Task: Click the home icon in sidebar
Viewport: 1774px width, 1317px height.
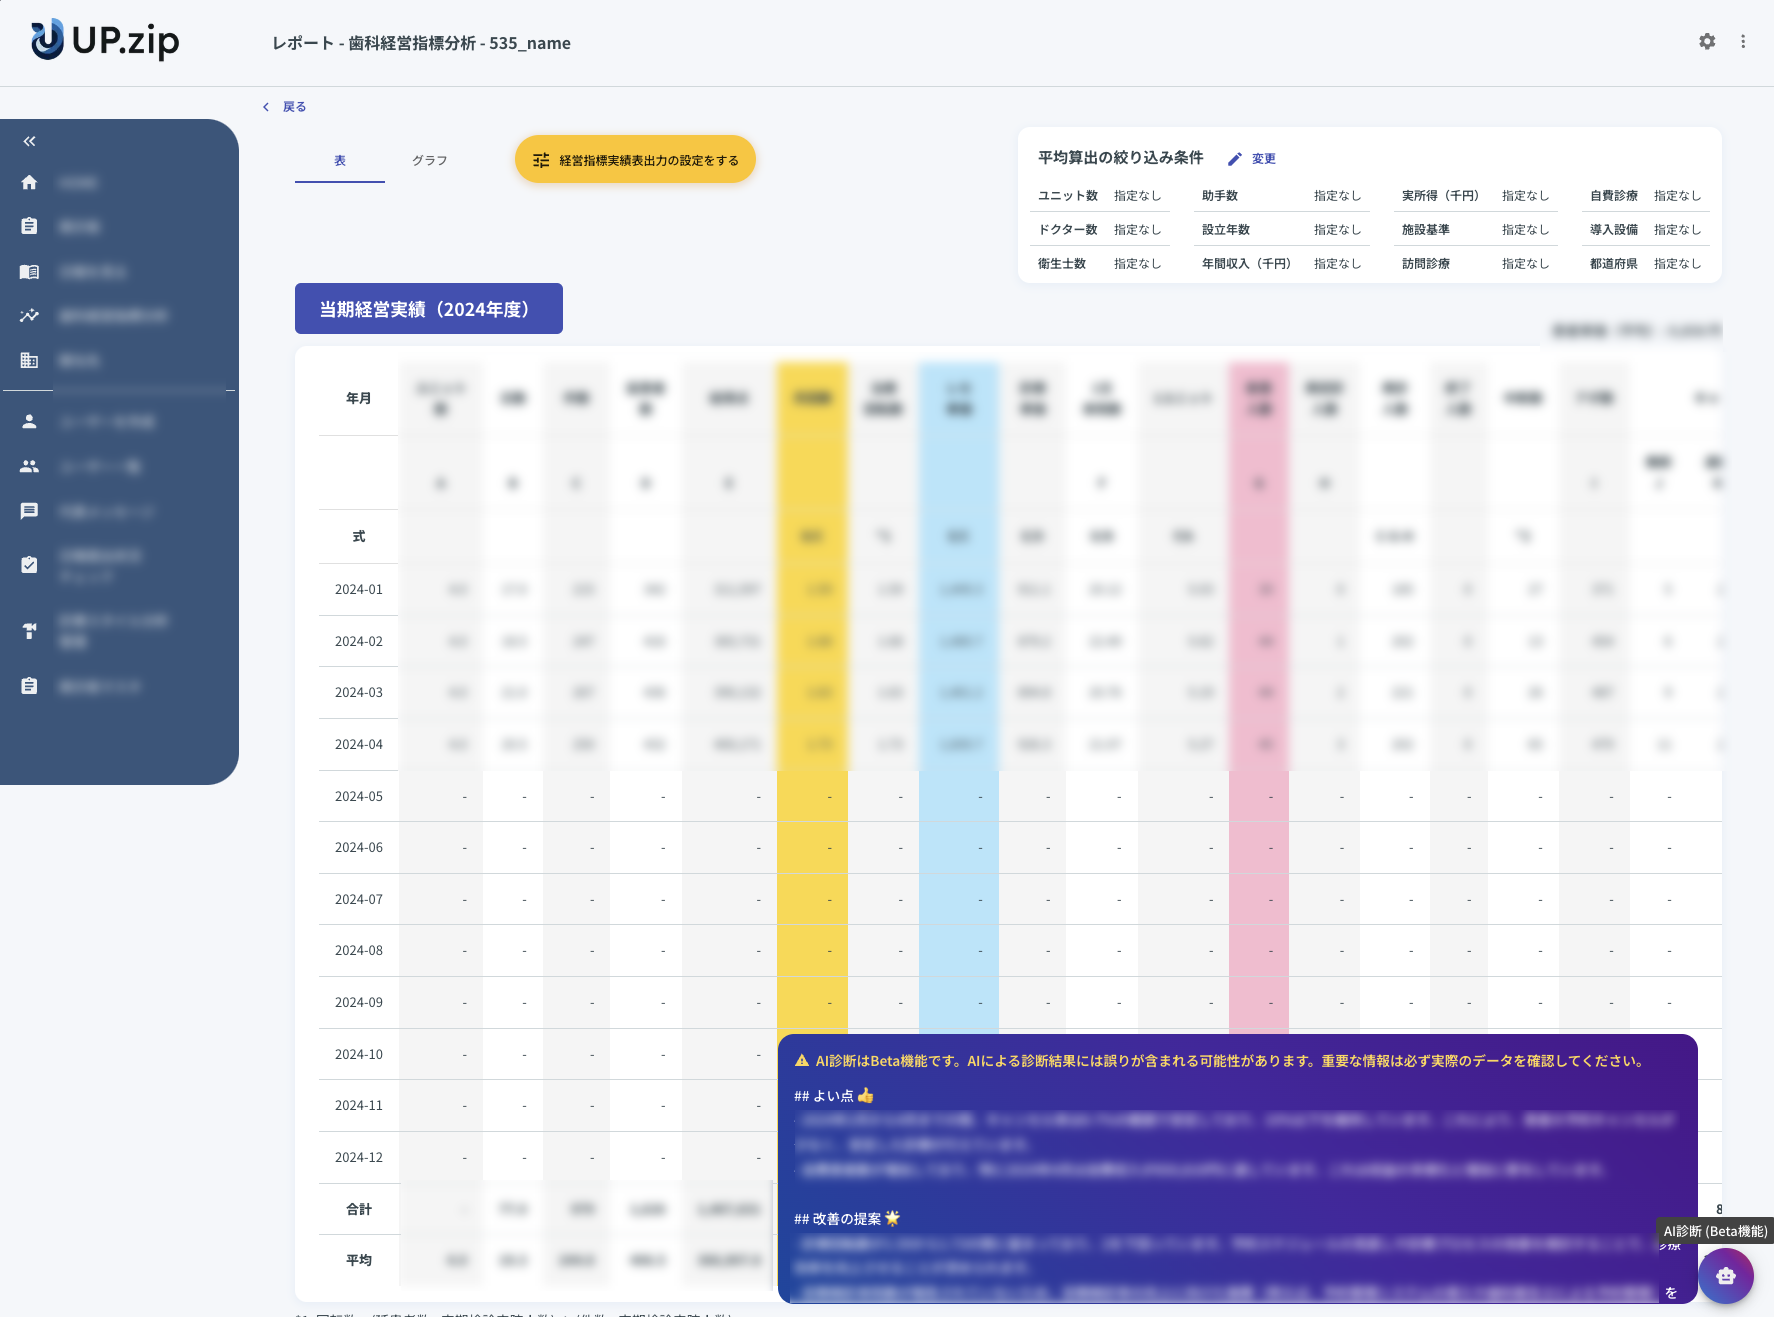Action: [29, 182]
